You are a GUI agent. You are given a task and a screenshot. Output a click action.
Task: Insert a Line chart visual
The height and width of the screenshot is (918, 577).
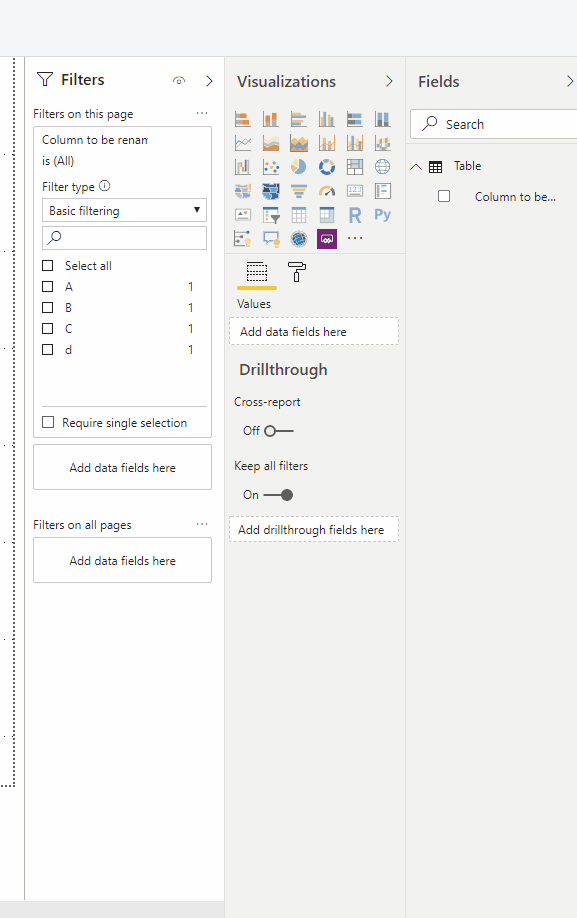click(243, 143)
